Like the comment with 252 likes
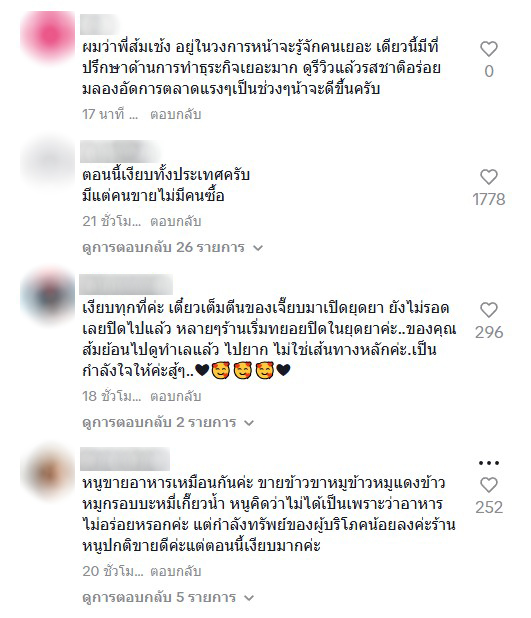Image resolution: width=531 pixels, height=618 pixels. 489,485
